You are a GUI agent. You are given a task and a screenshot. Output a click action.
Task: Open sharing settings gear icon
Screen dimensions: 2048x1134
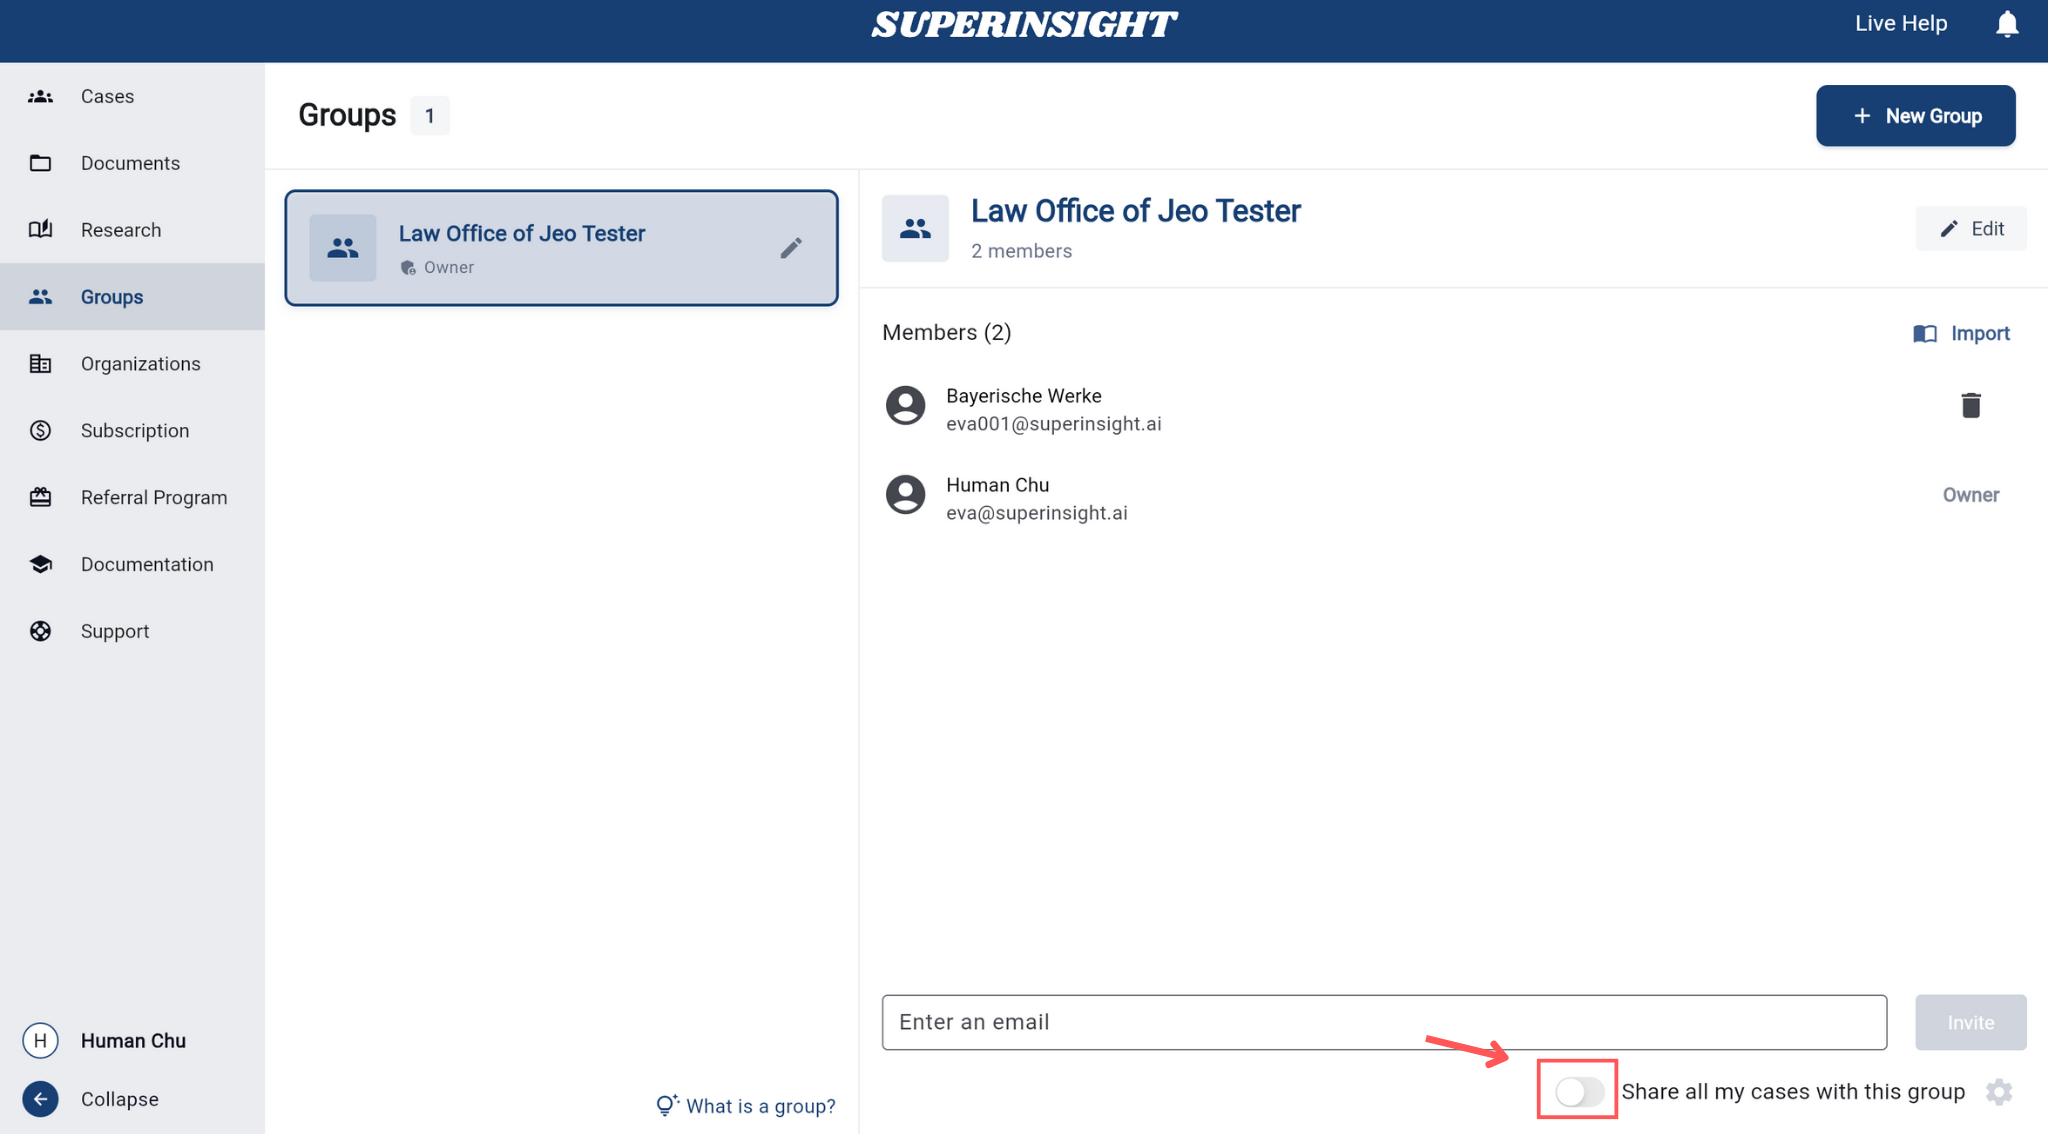(1998, 1091)
